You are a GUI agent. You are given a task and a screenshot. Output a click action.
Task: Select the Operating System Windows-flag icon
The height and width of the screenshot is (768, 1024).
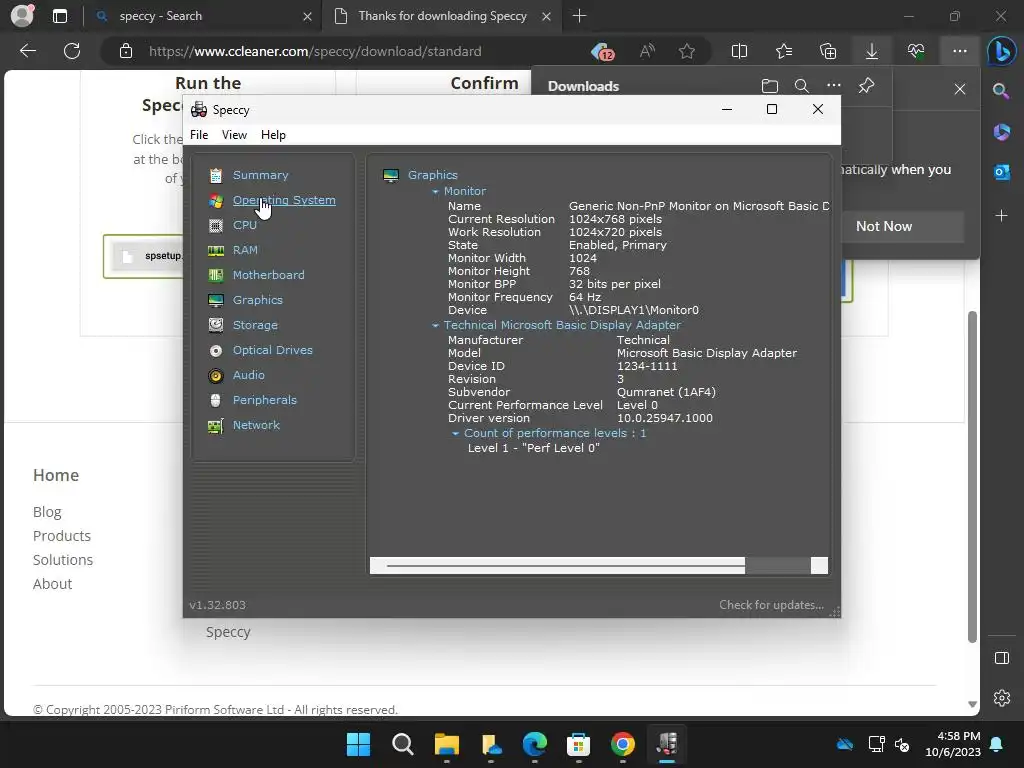coord(216,200)
